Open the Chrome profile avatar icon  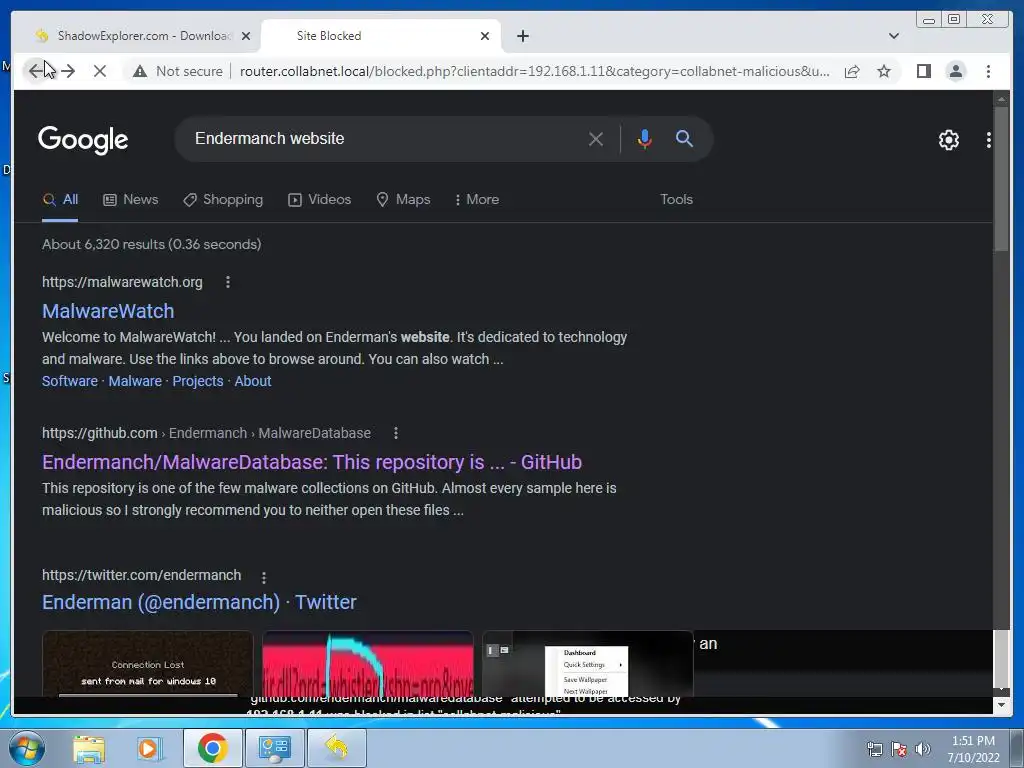pyautogui.click(x=955, y=71)
